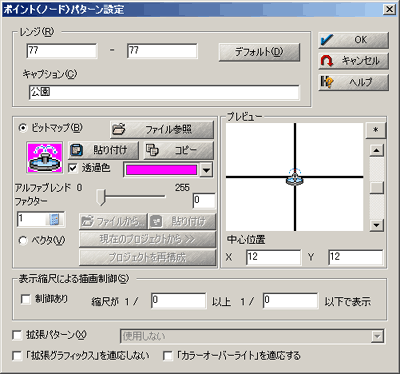Click the キャプション text field containing 公園

pos(164,92)
